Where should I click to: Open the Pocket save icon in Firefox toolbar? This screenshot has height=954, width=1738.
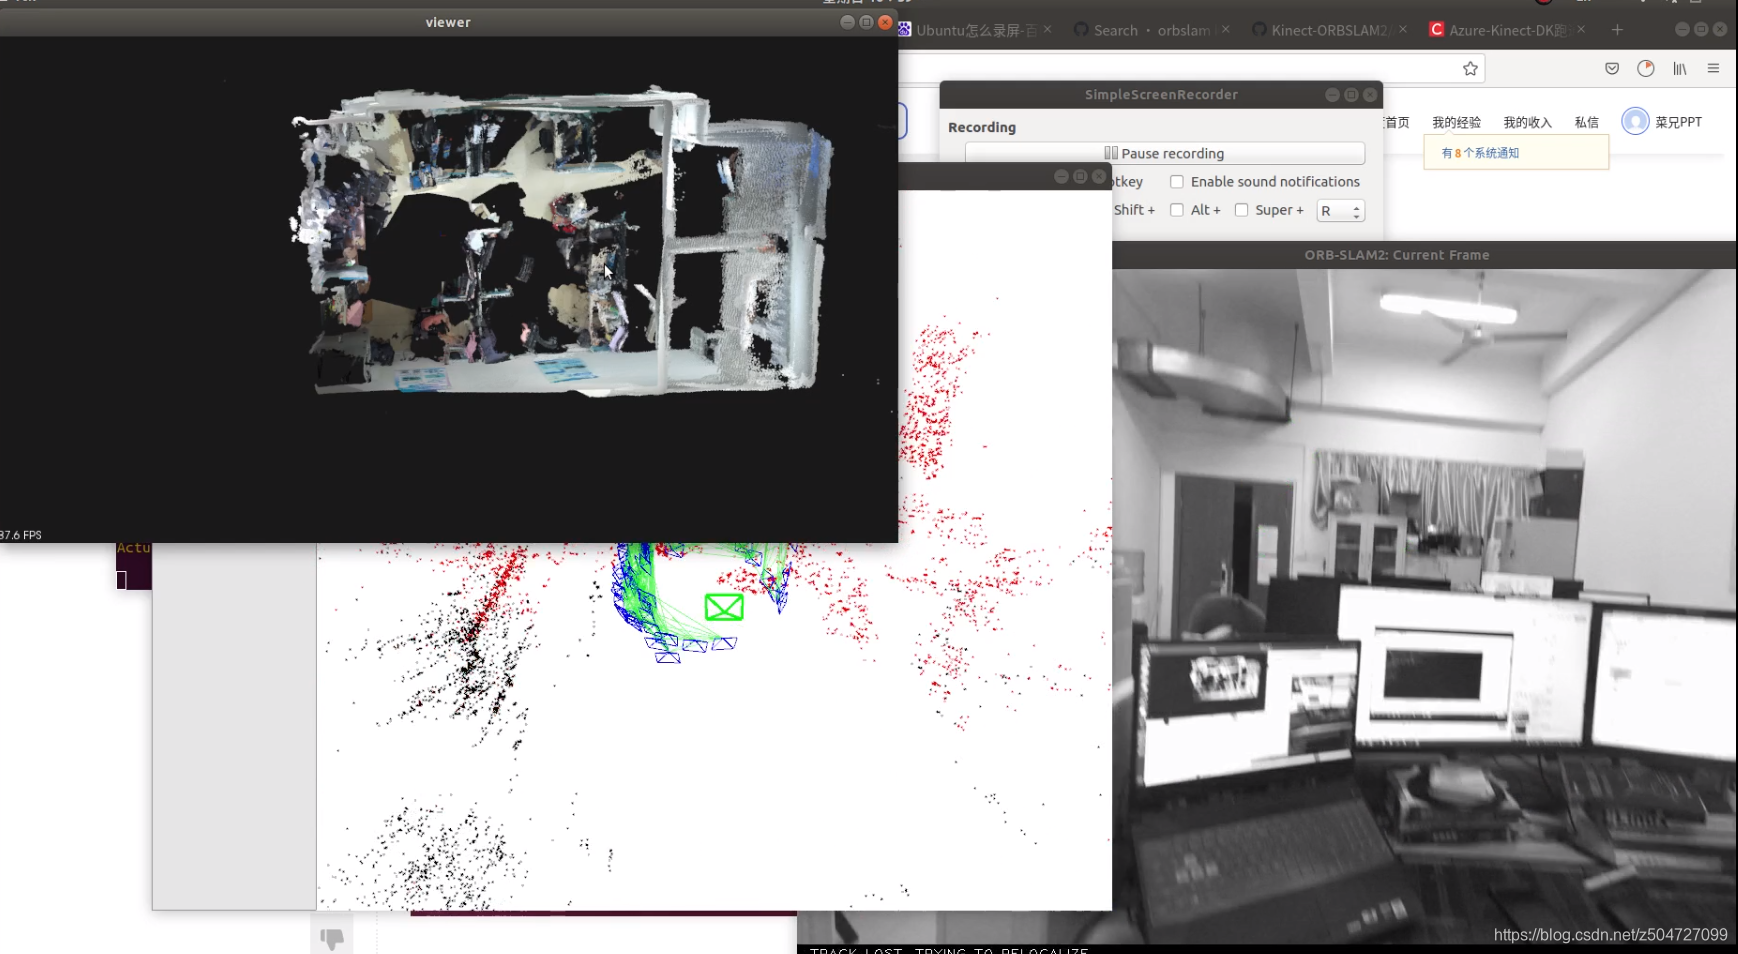click(x=1612, y=68)
